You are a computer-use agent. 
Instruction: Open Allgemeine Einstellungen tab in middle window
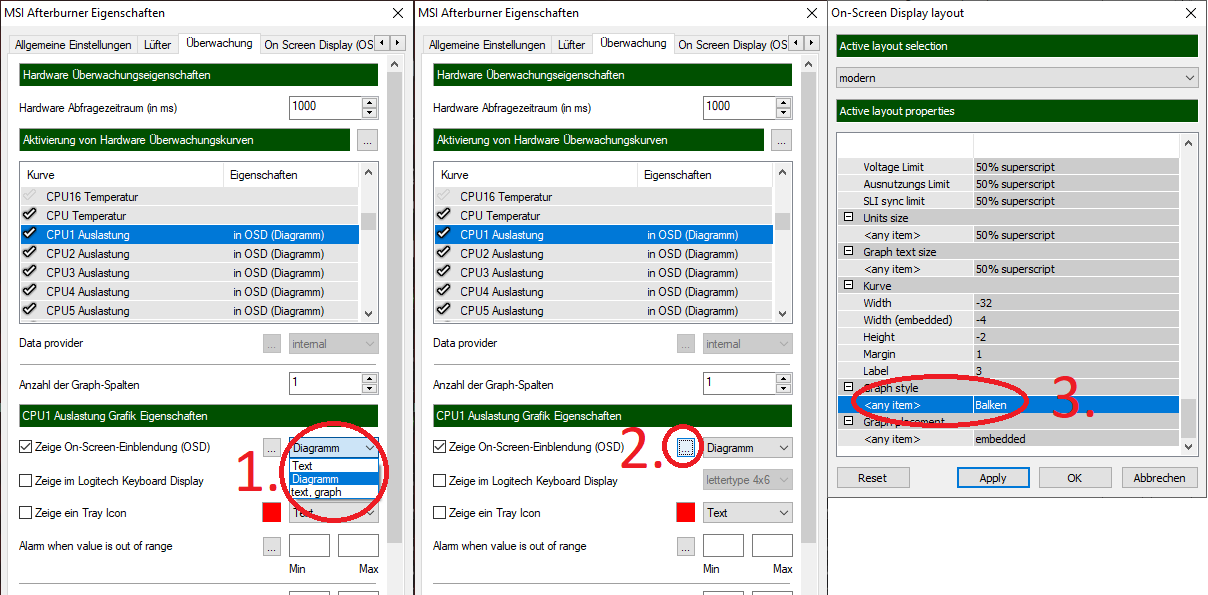coord(487,45)
